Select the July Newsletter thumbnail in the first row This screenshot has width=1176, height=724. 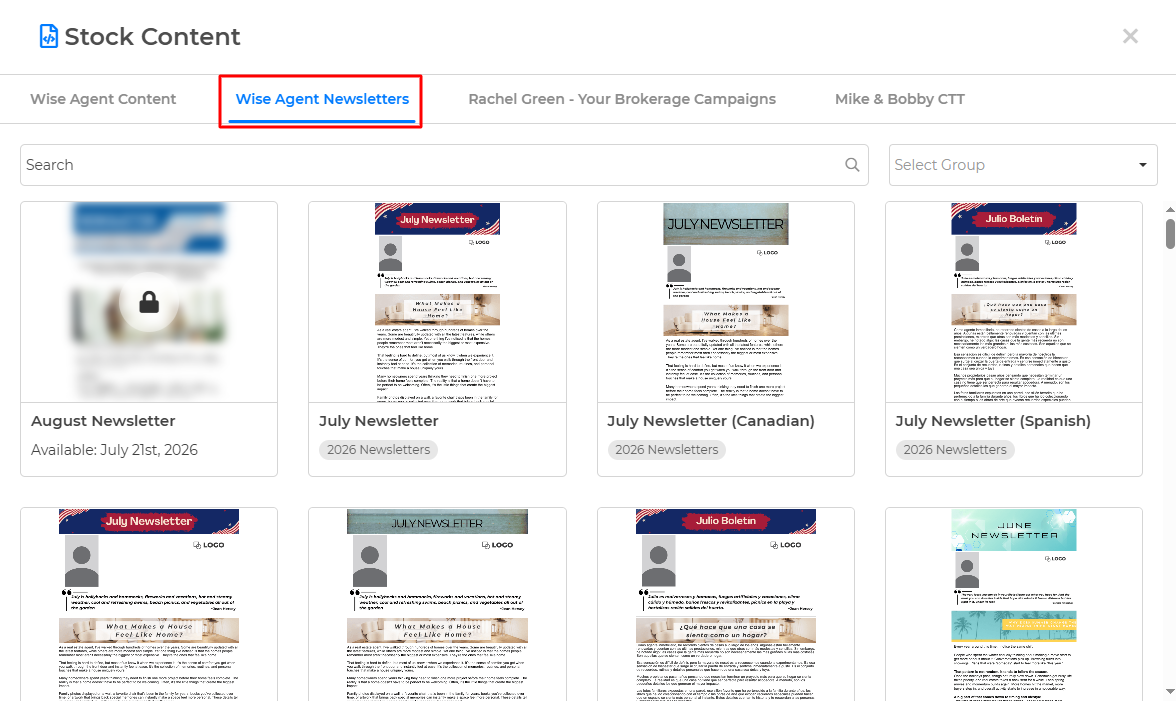437,302
